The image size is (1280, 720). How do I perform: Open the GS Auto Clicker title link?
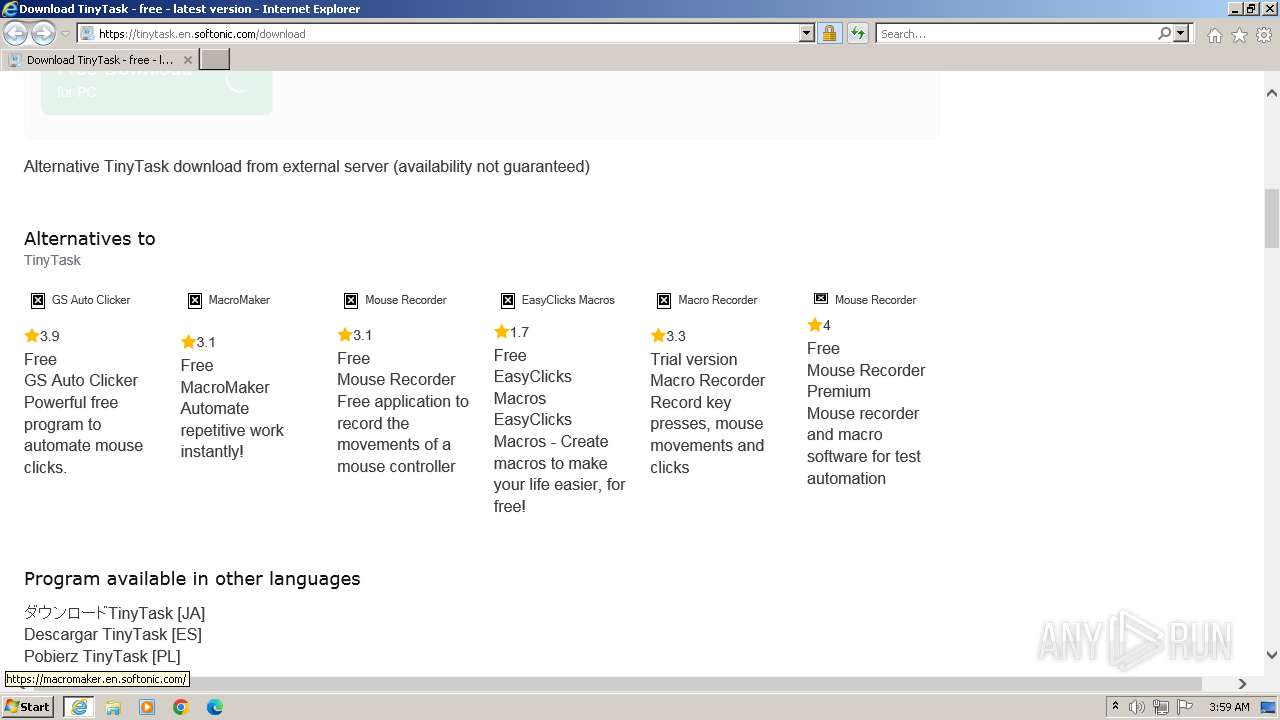81,381
